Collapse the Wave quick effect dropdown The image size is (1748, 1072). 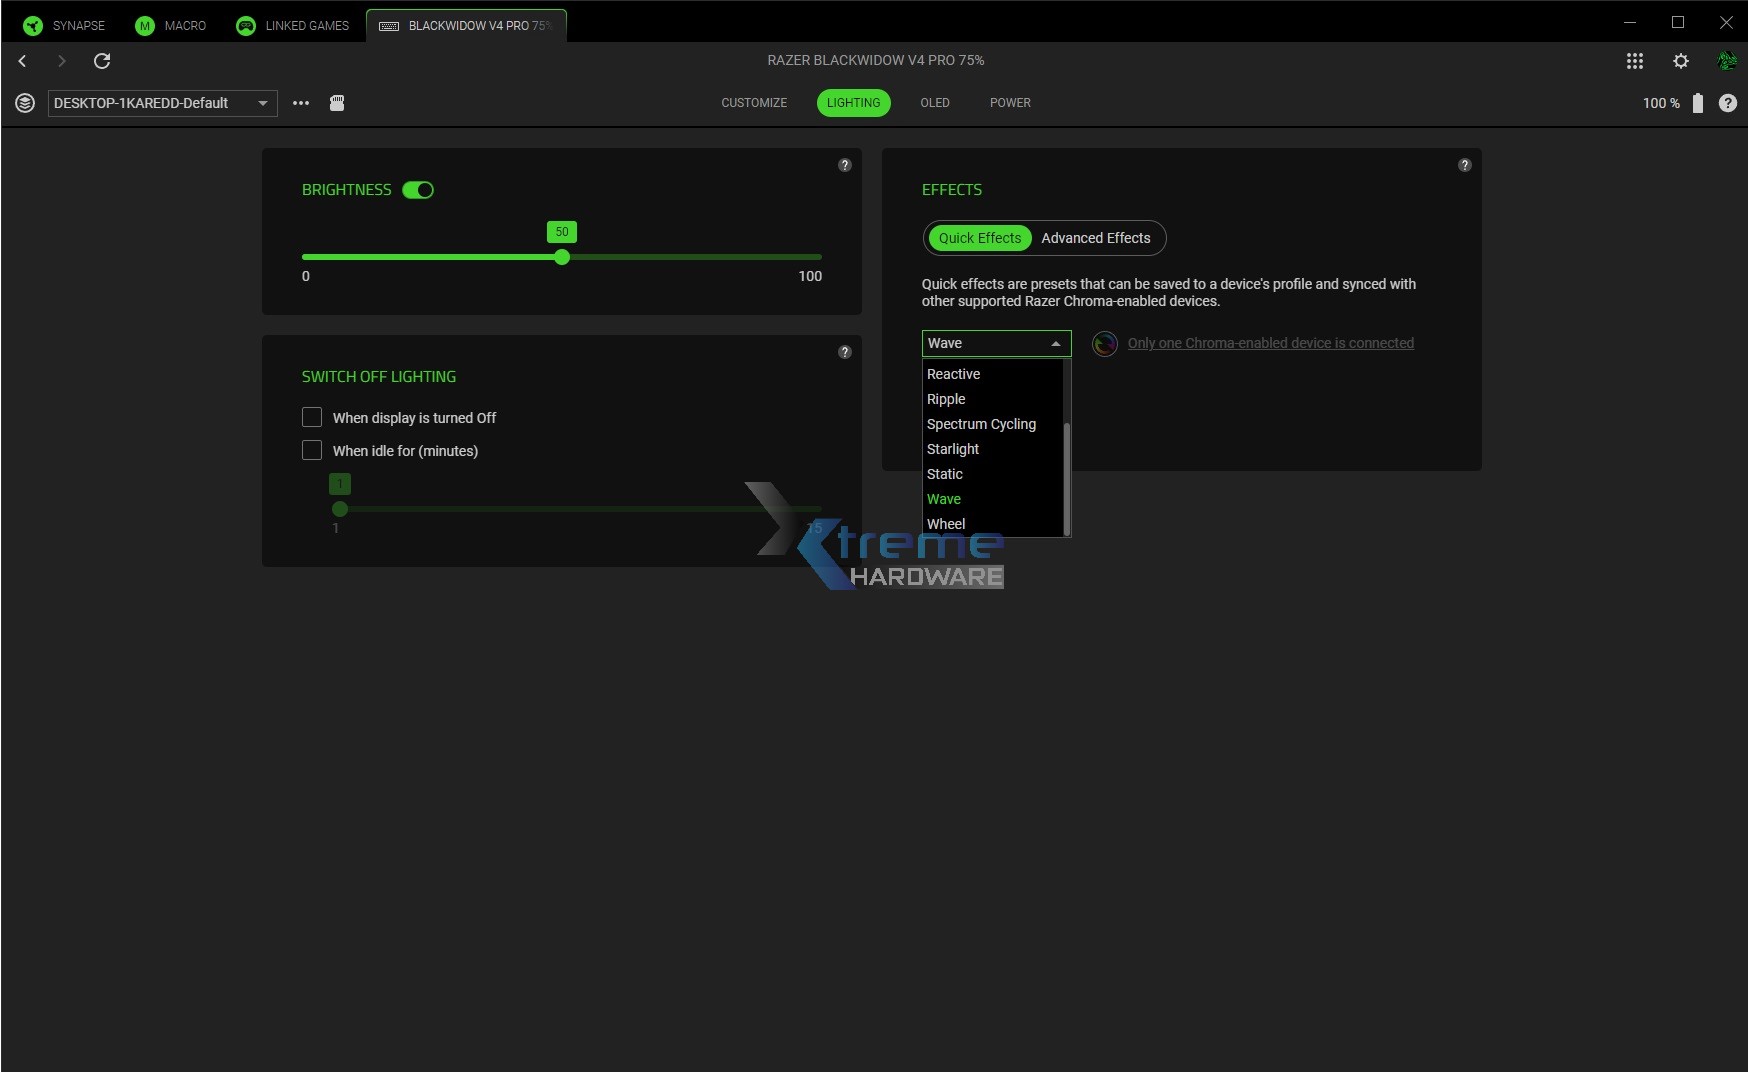point(1055,343)
